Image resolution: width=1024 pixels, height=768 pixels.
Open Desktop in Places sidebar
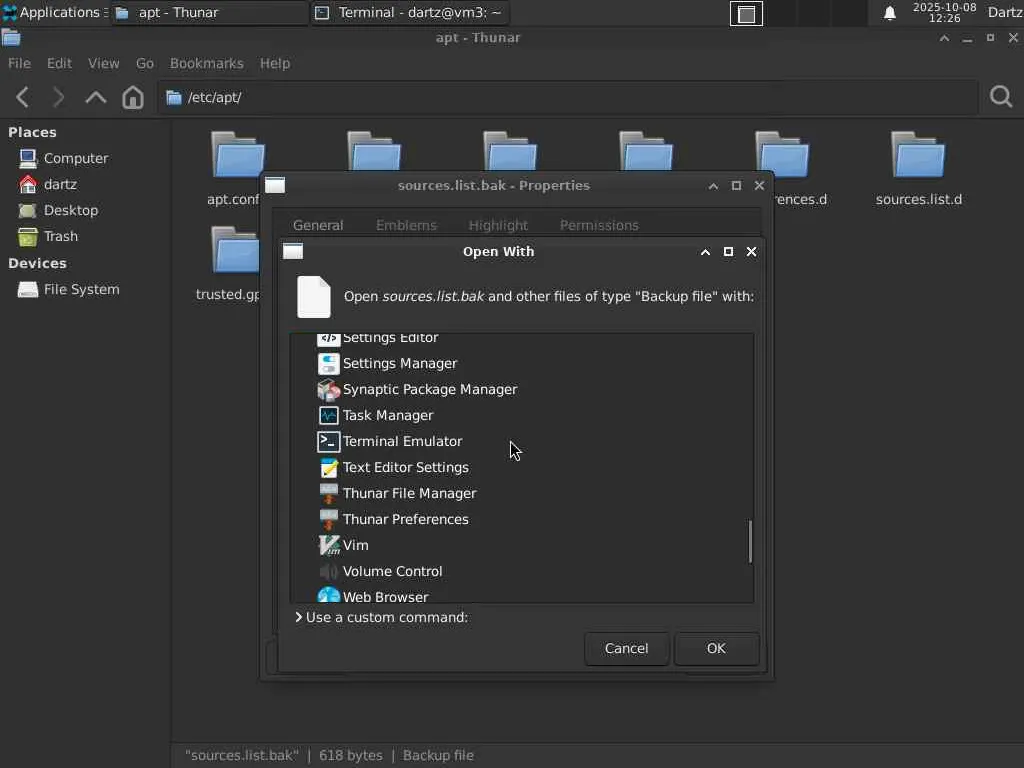58,211
